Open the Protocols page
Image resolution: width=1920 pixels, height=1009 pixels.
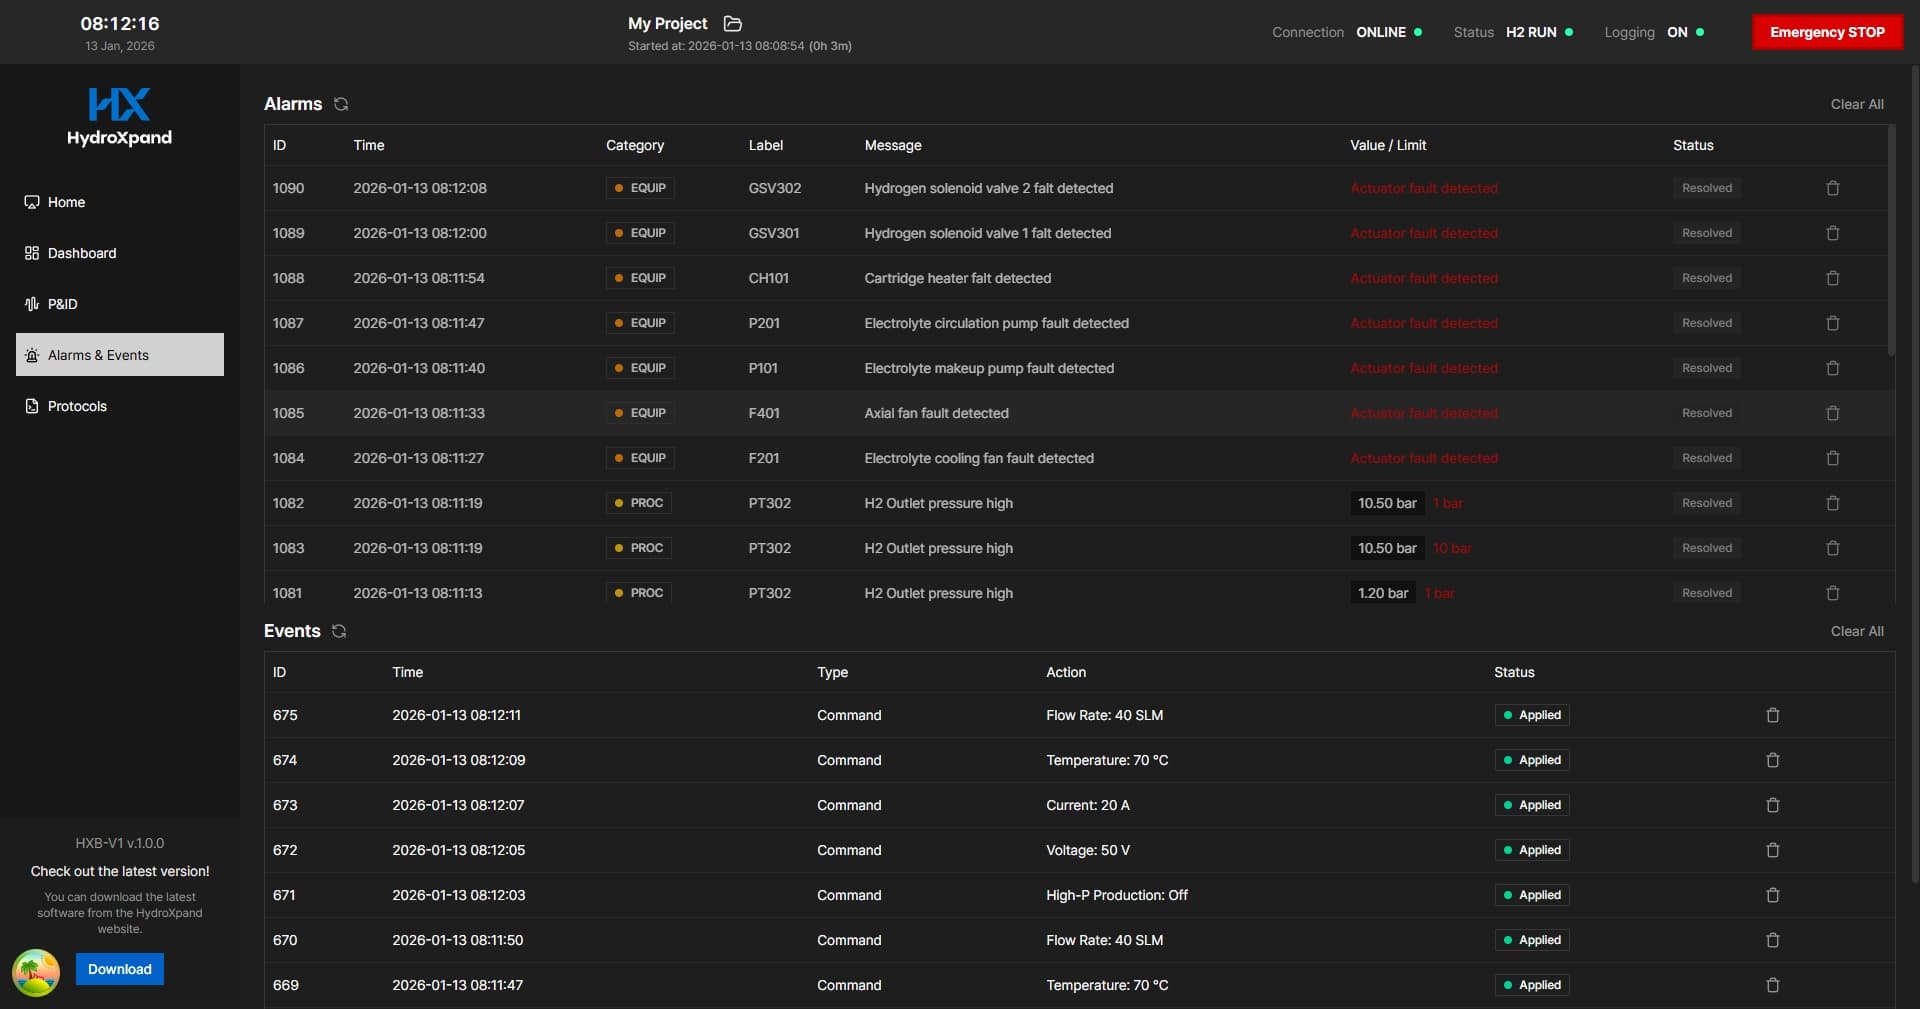(x=77, y=406)
